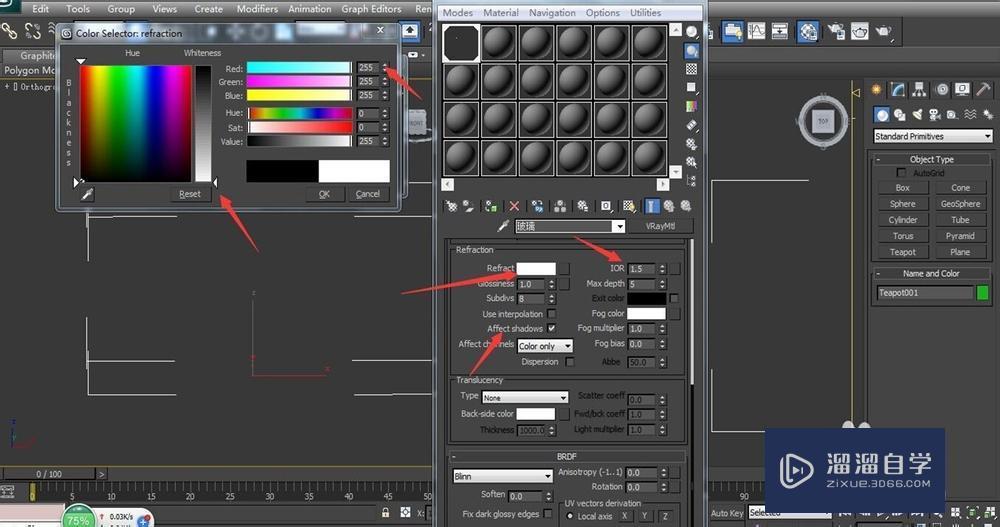Open Rendered Frame Window icon
The width and height of the screenshot is (1000, 527).
click(x=860, y=31)
